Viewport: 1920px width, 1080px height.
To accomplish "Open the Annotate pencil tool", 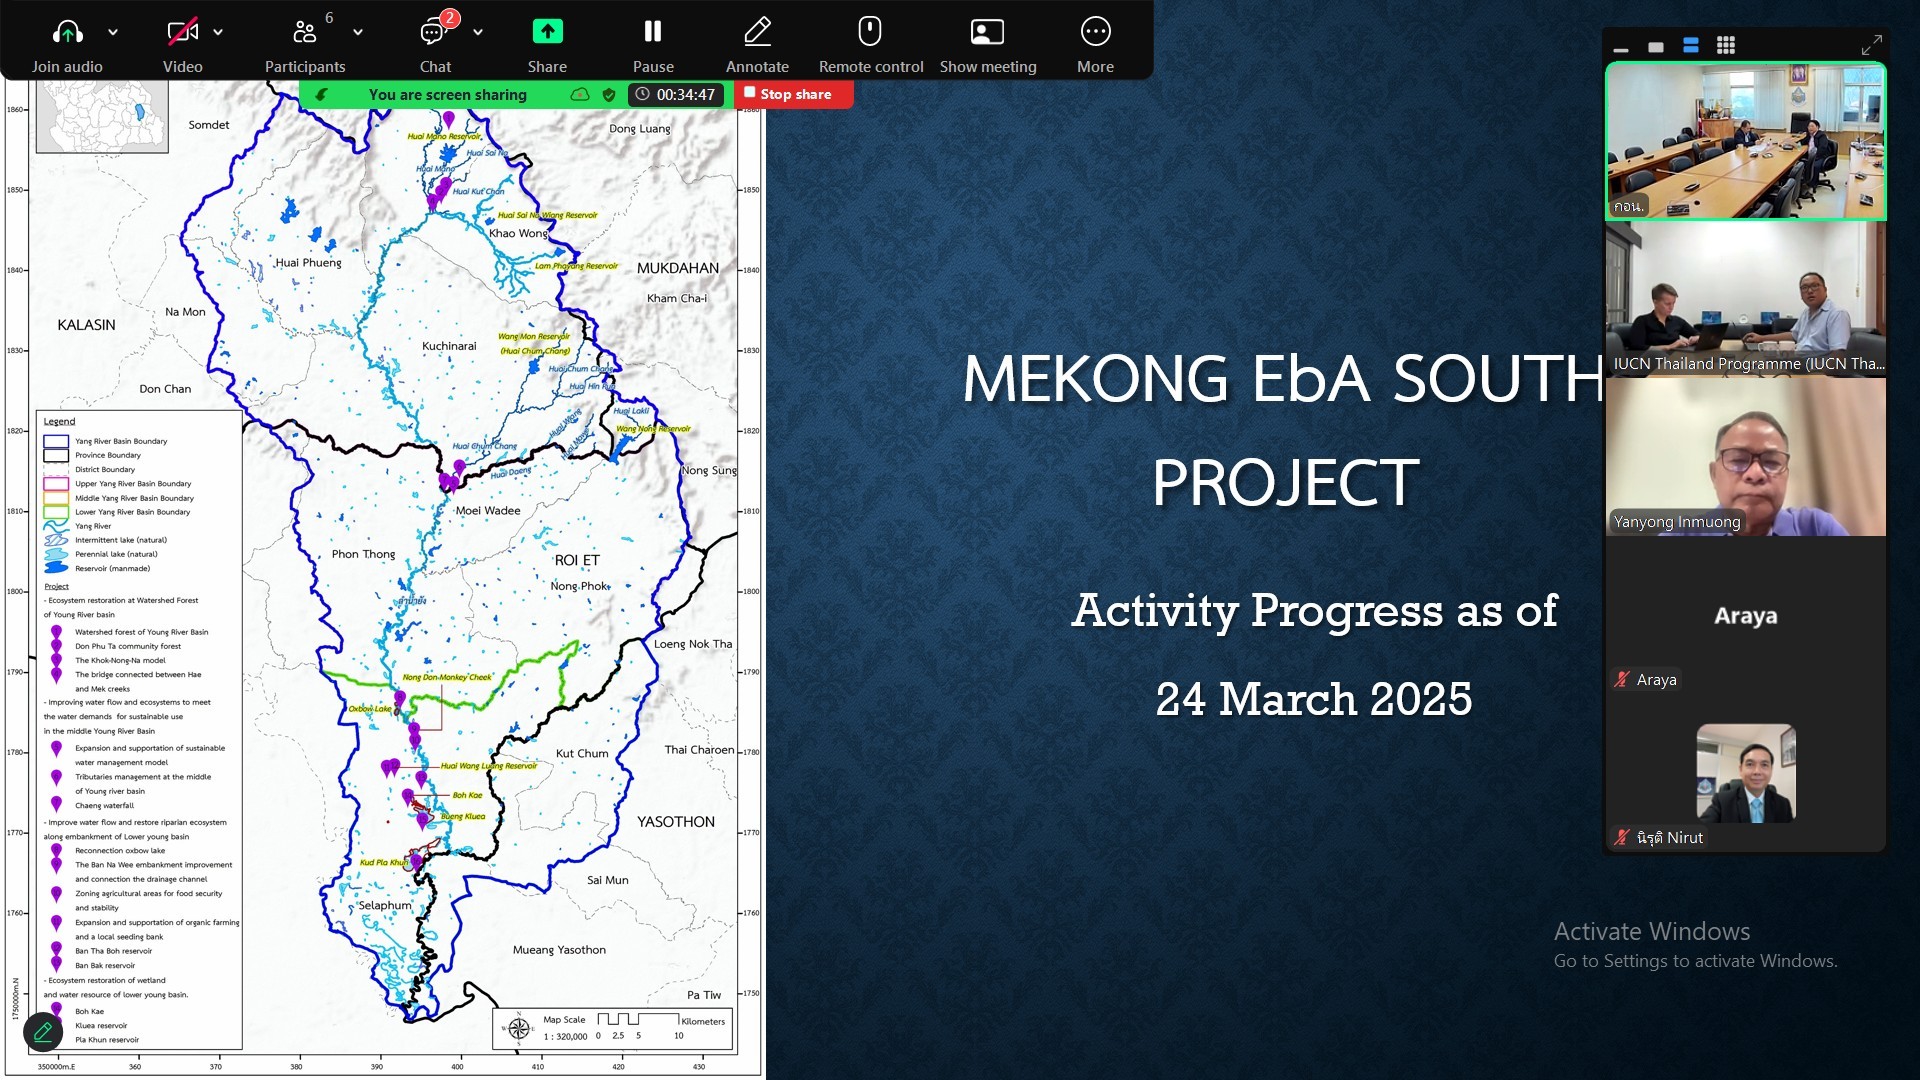I will click(757, 32).
